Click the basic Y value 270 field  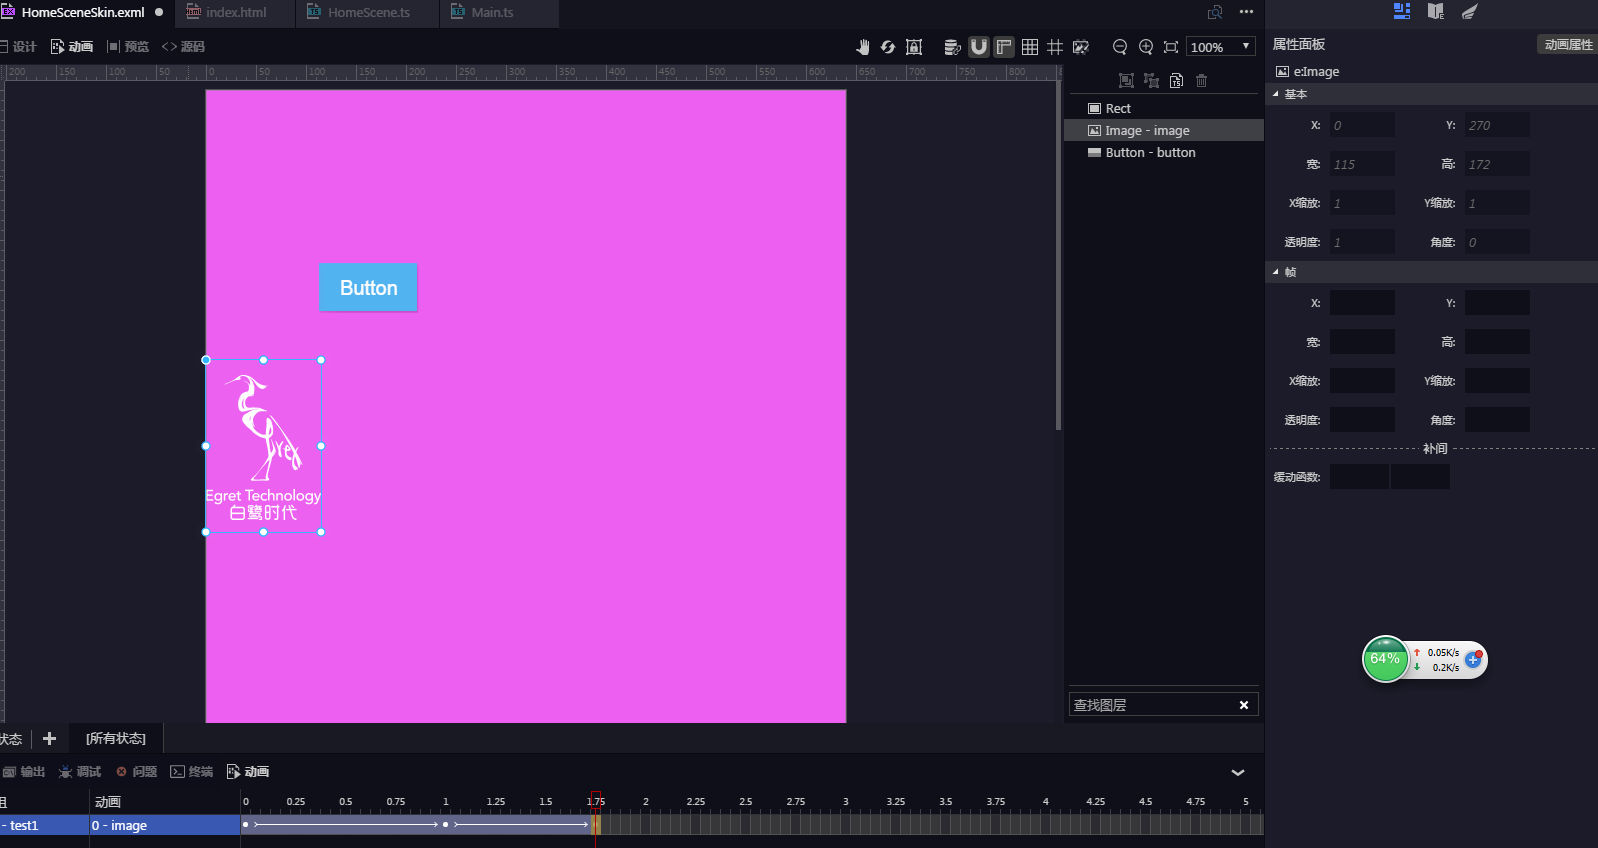click(x=1497, y=125)
